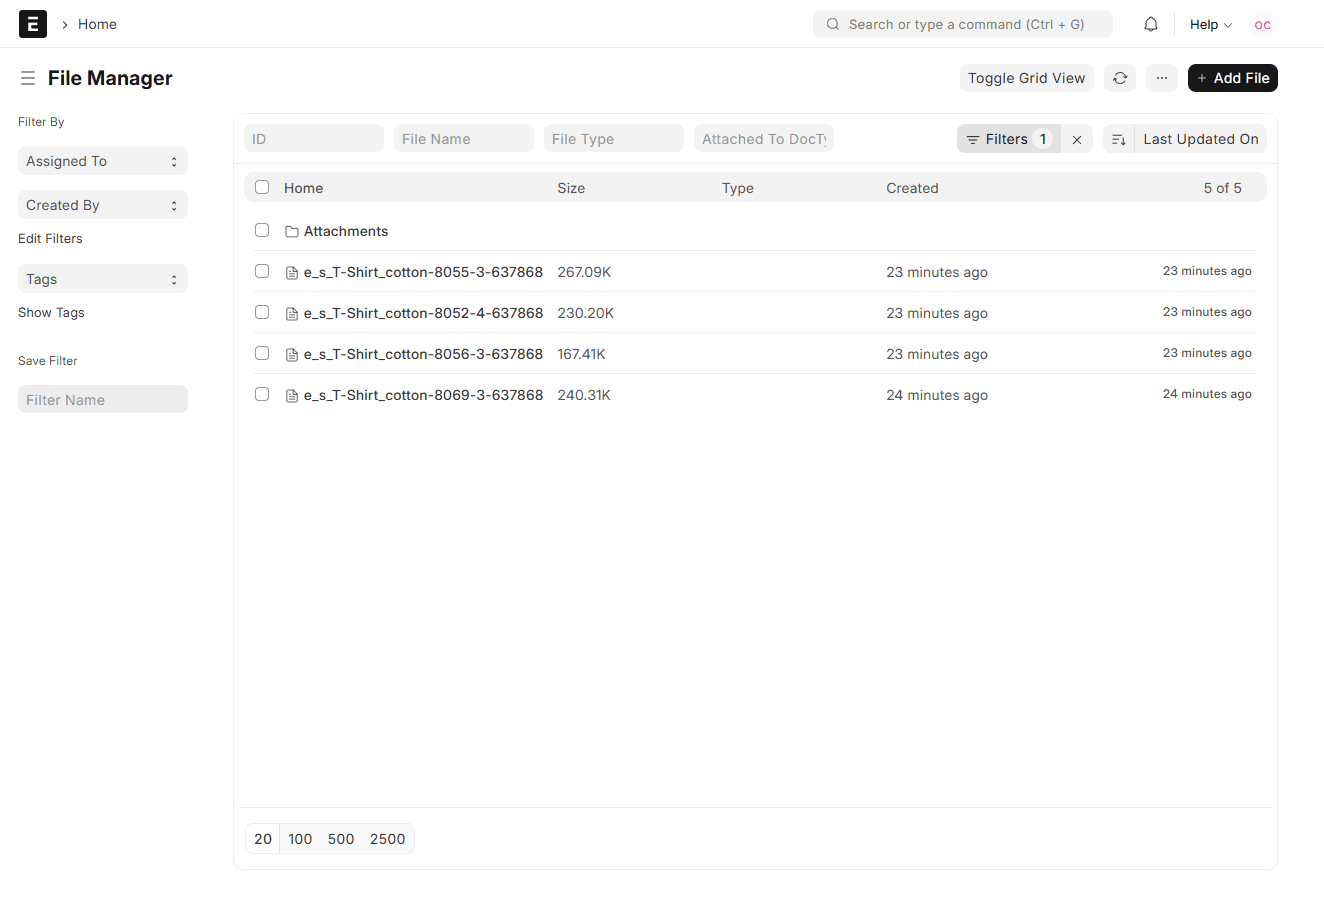Toggle the sidebar hamburger icon
This screenshot has height=915, width=1324.
(x=28, y=78)
